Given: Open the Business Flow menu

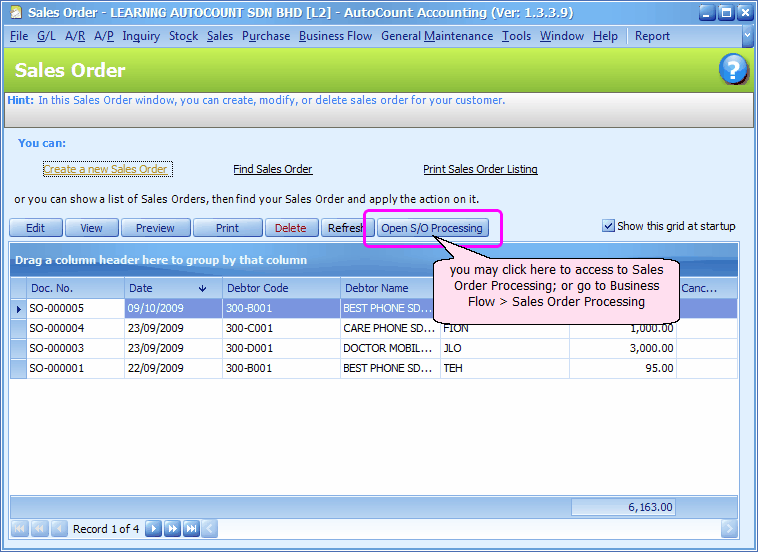Looking at the screenshot, I should pyautogui.click(x=335, y=36).
